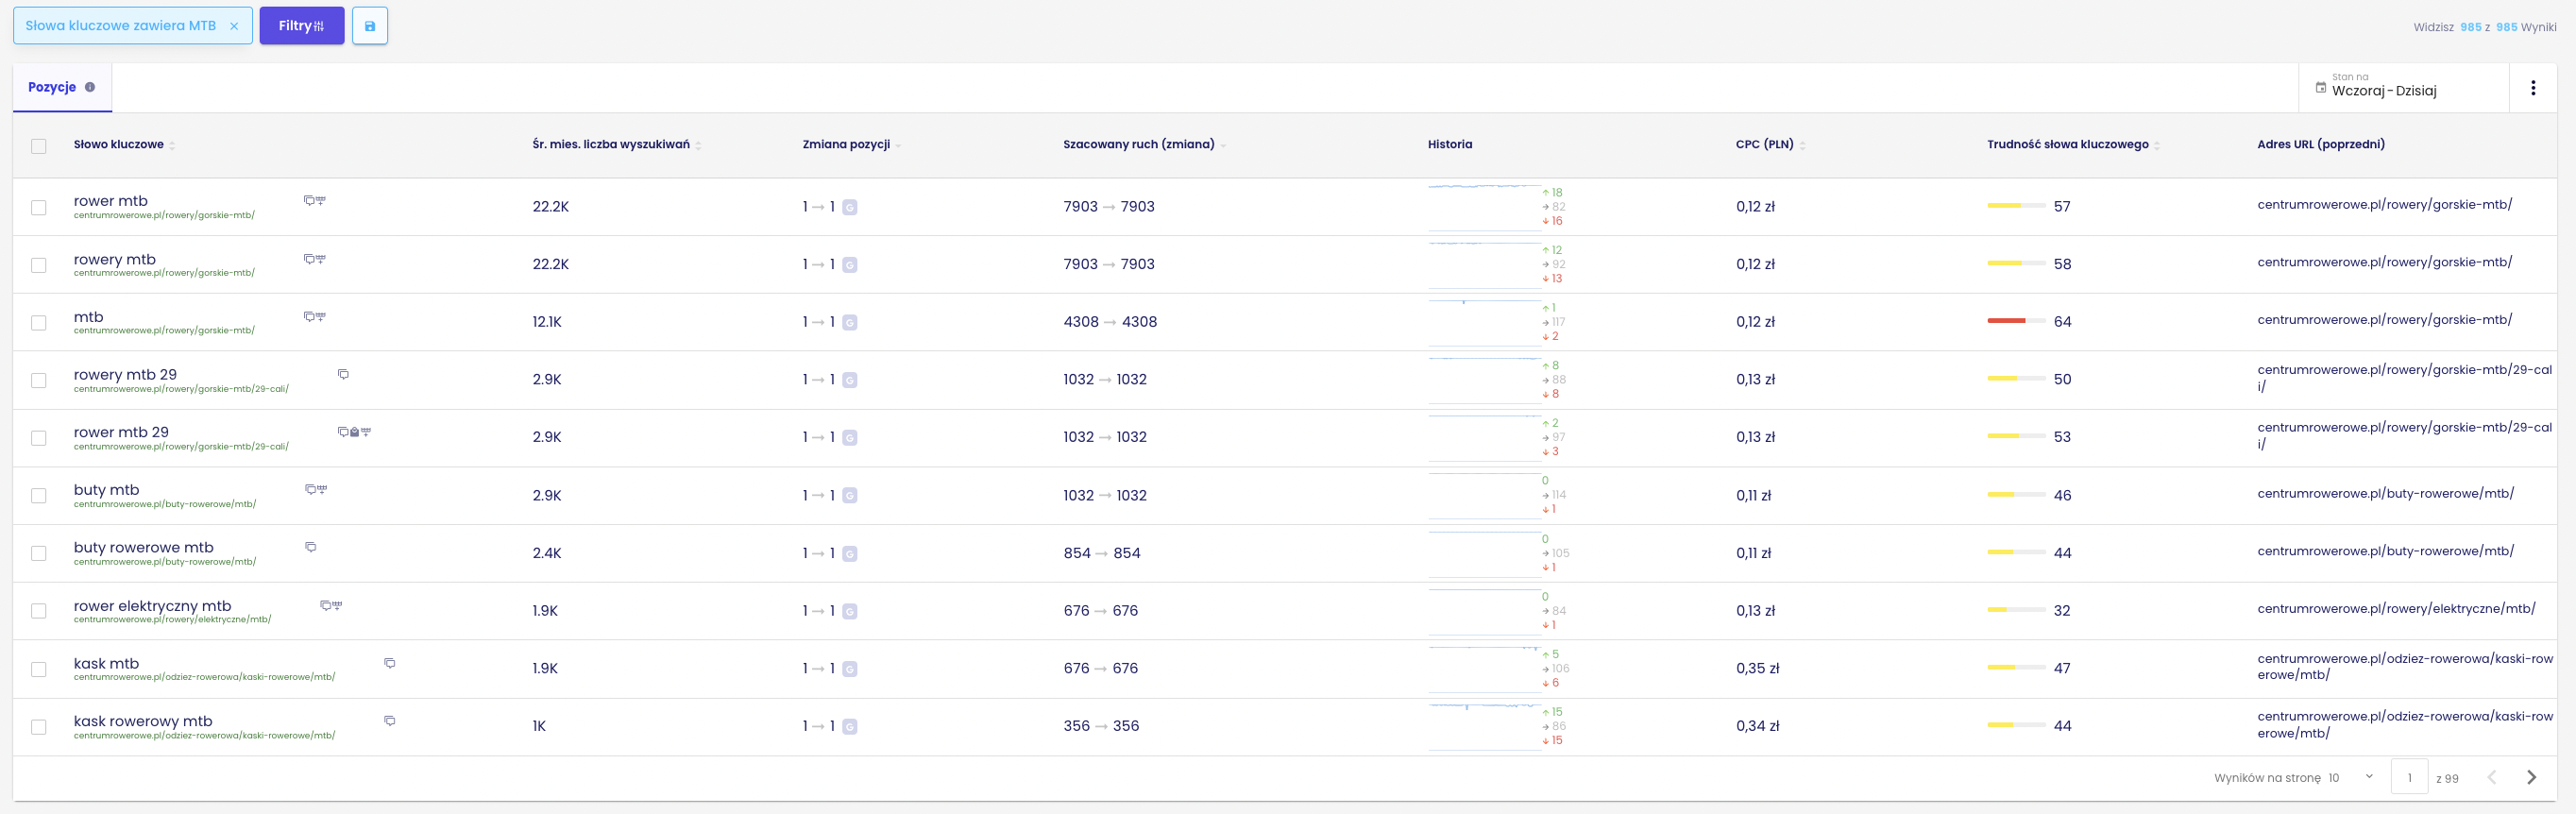The width and height of the screenshot is (2576, 814).
Task: Select the checkbox for 'rower elektryczny mtb' row
Action: tap(39, 611)
